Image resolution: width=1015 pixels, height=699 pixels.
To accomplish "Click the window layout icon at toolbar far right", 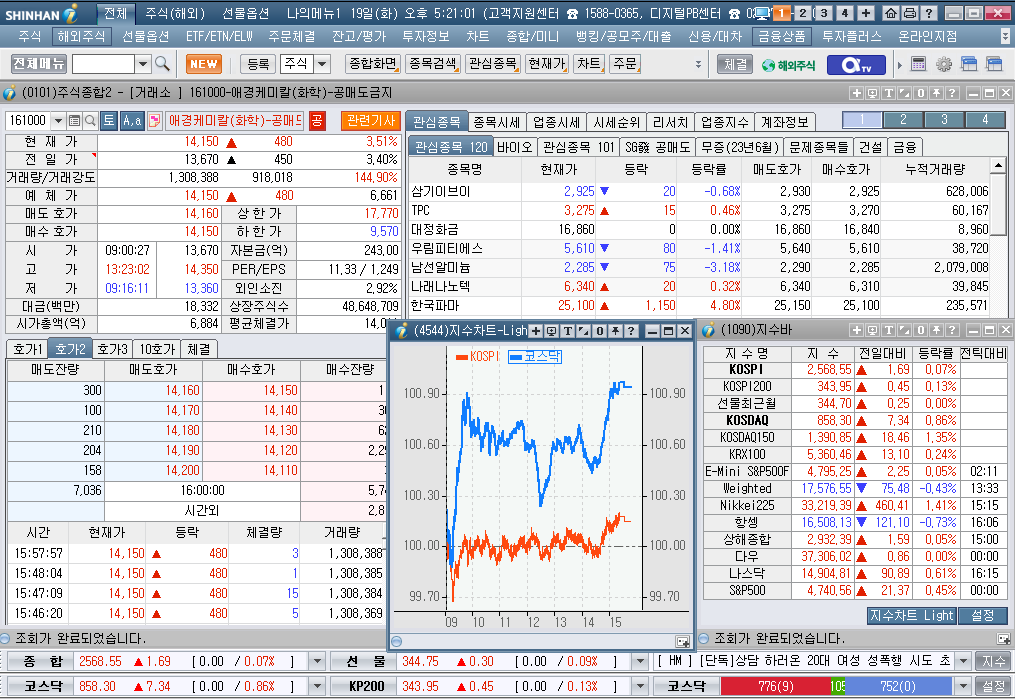I will [994, 64].
